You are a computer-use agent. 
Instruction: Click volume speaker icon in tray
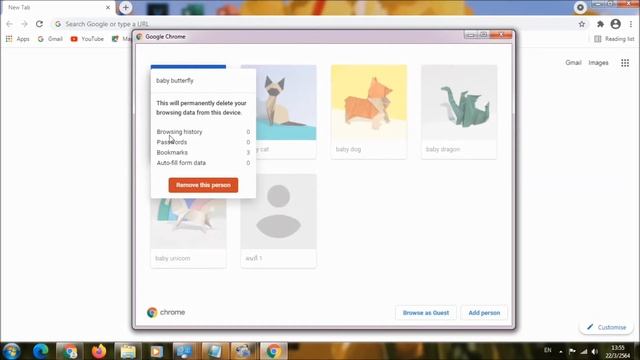coord(595,351)
